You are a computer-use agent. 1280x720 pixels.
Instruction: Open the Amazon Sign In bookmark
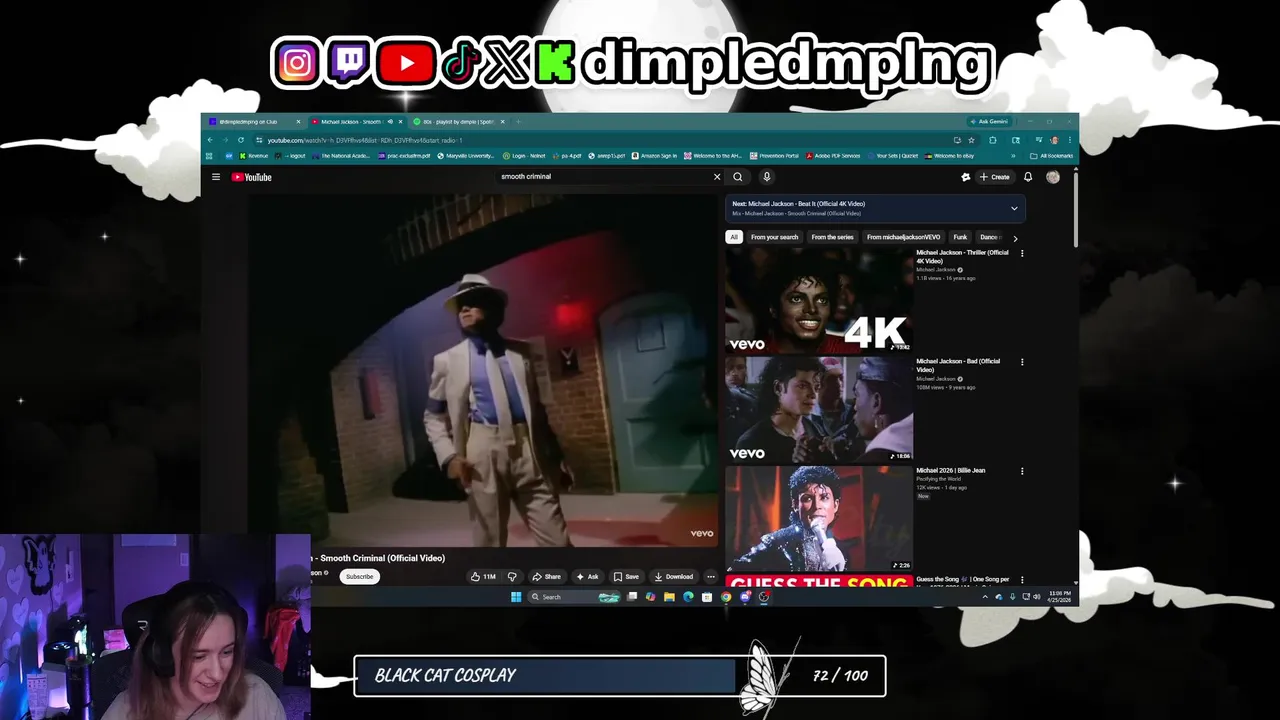pos(654,156)
